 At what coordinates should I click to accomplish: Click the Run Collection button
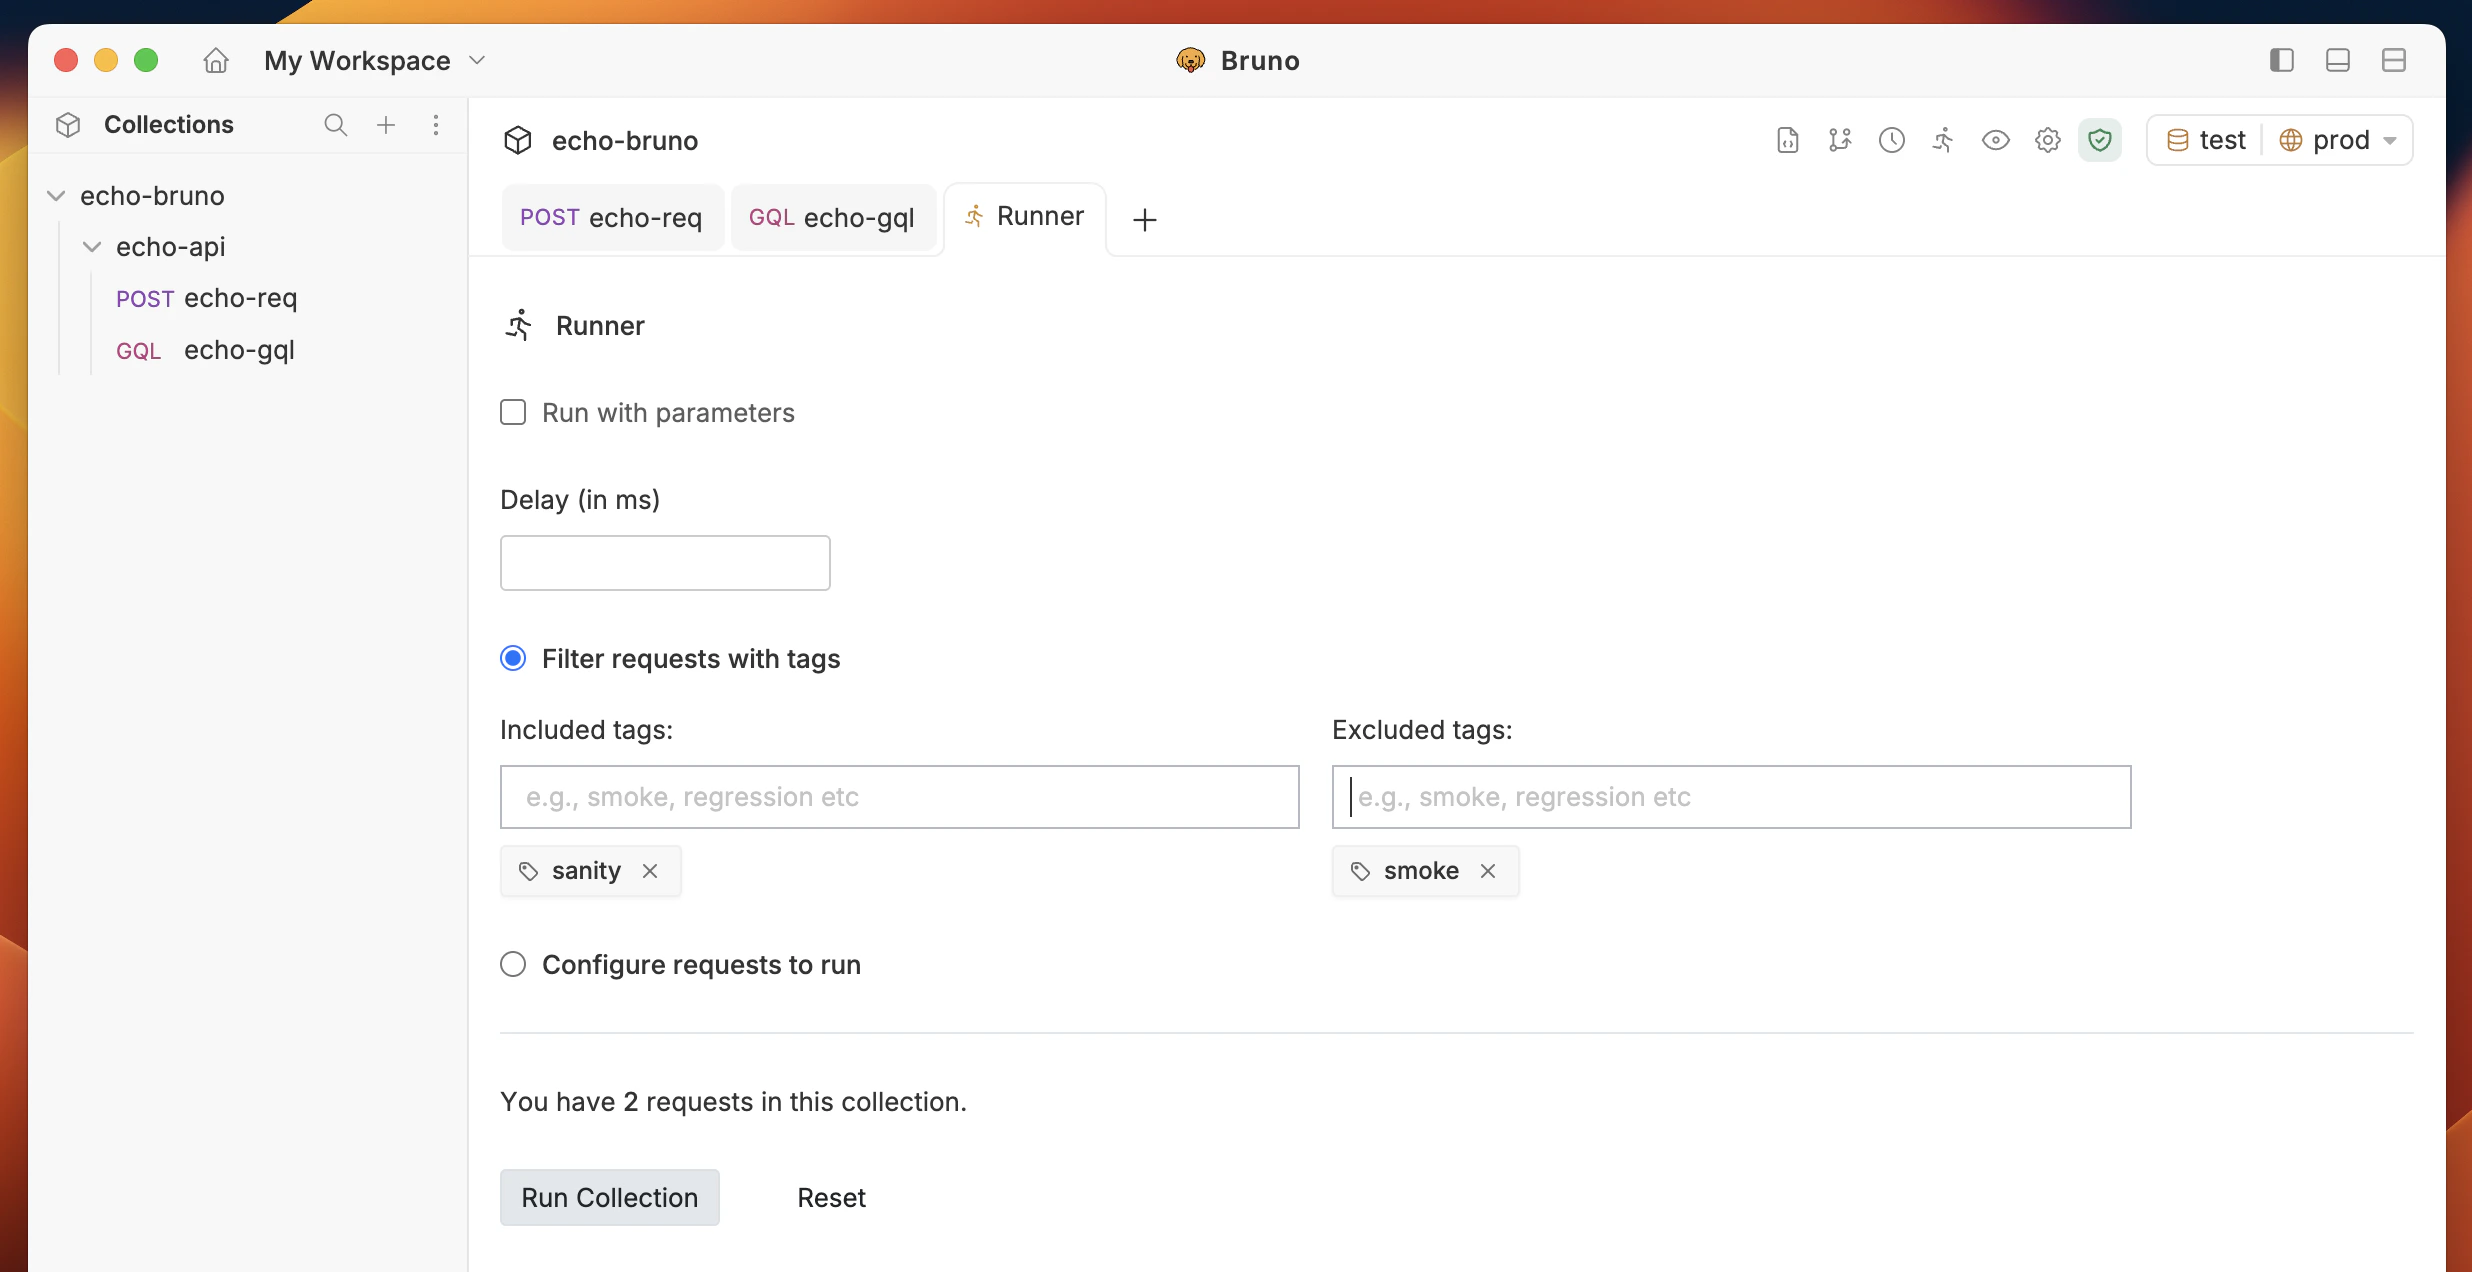tap(609, 1198)
